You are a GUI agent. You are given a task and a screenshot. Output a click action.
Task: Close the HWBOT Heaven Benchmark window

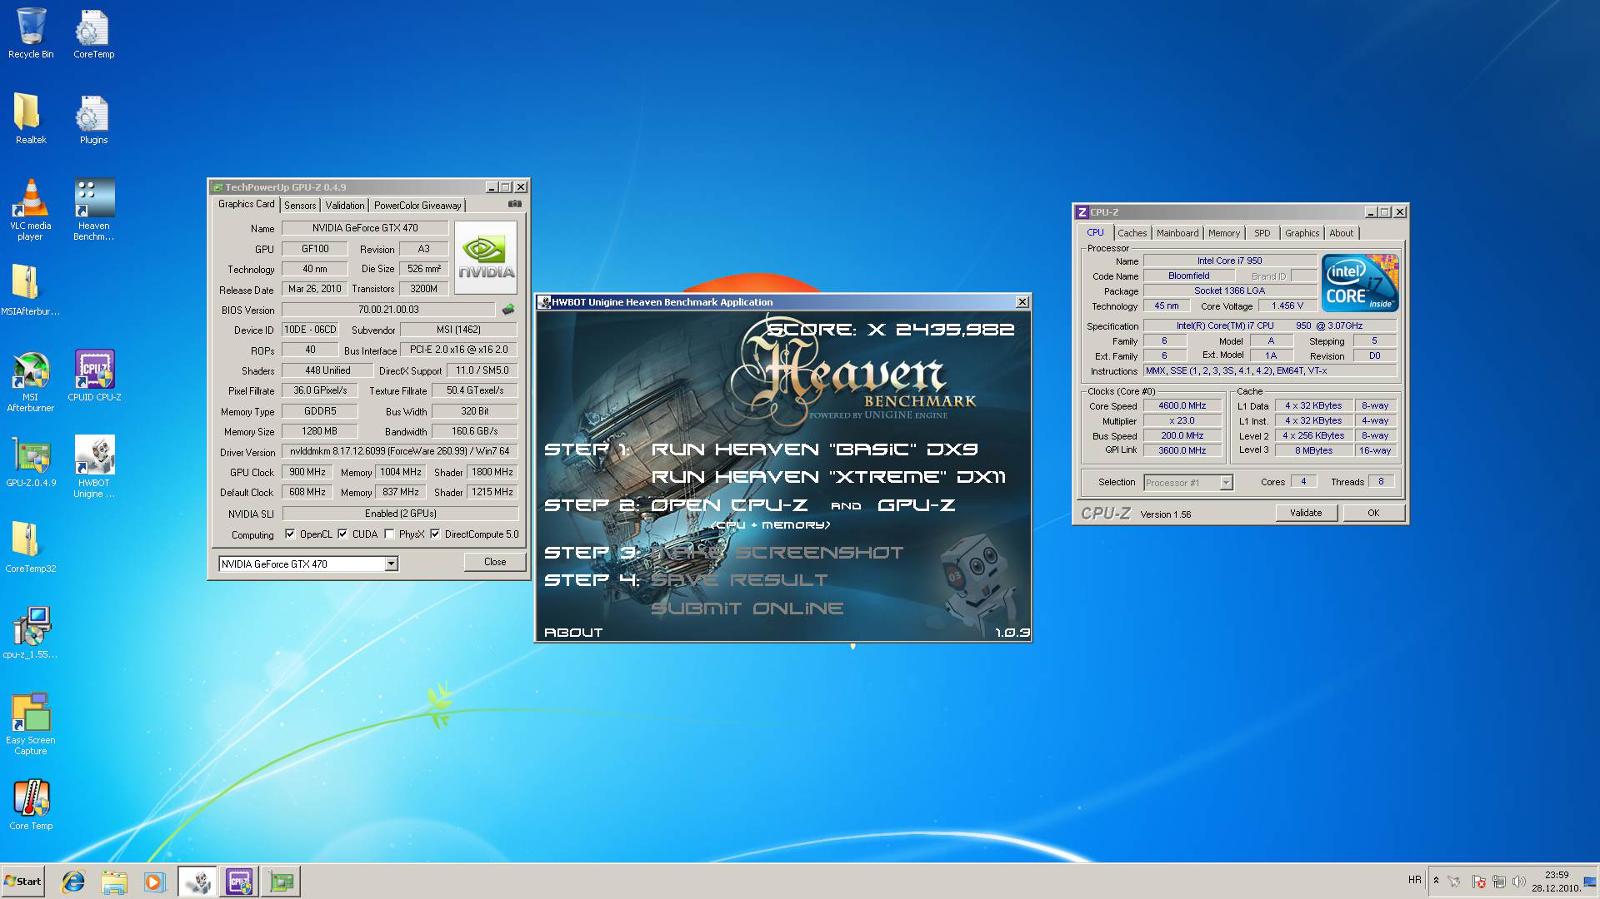(x=1022, y=302)
